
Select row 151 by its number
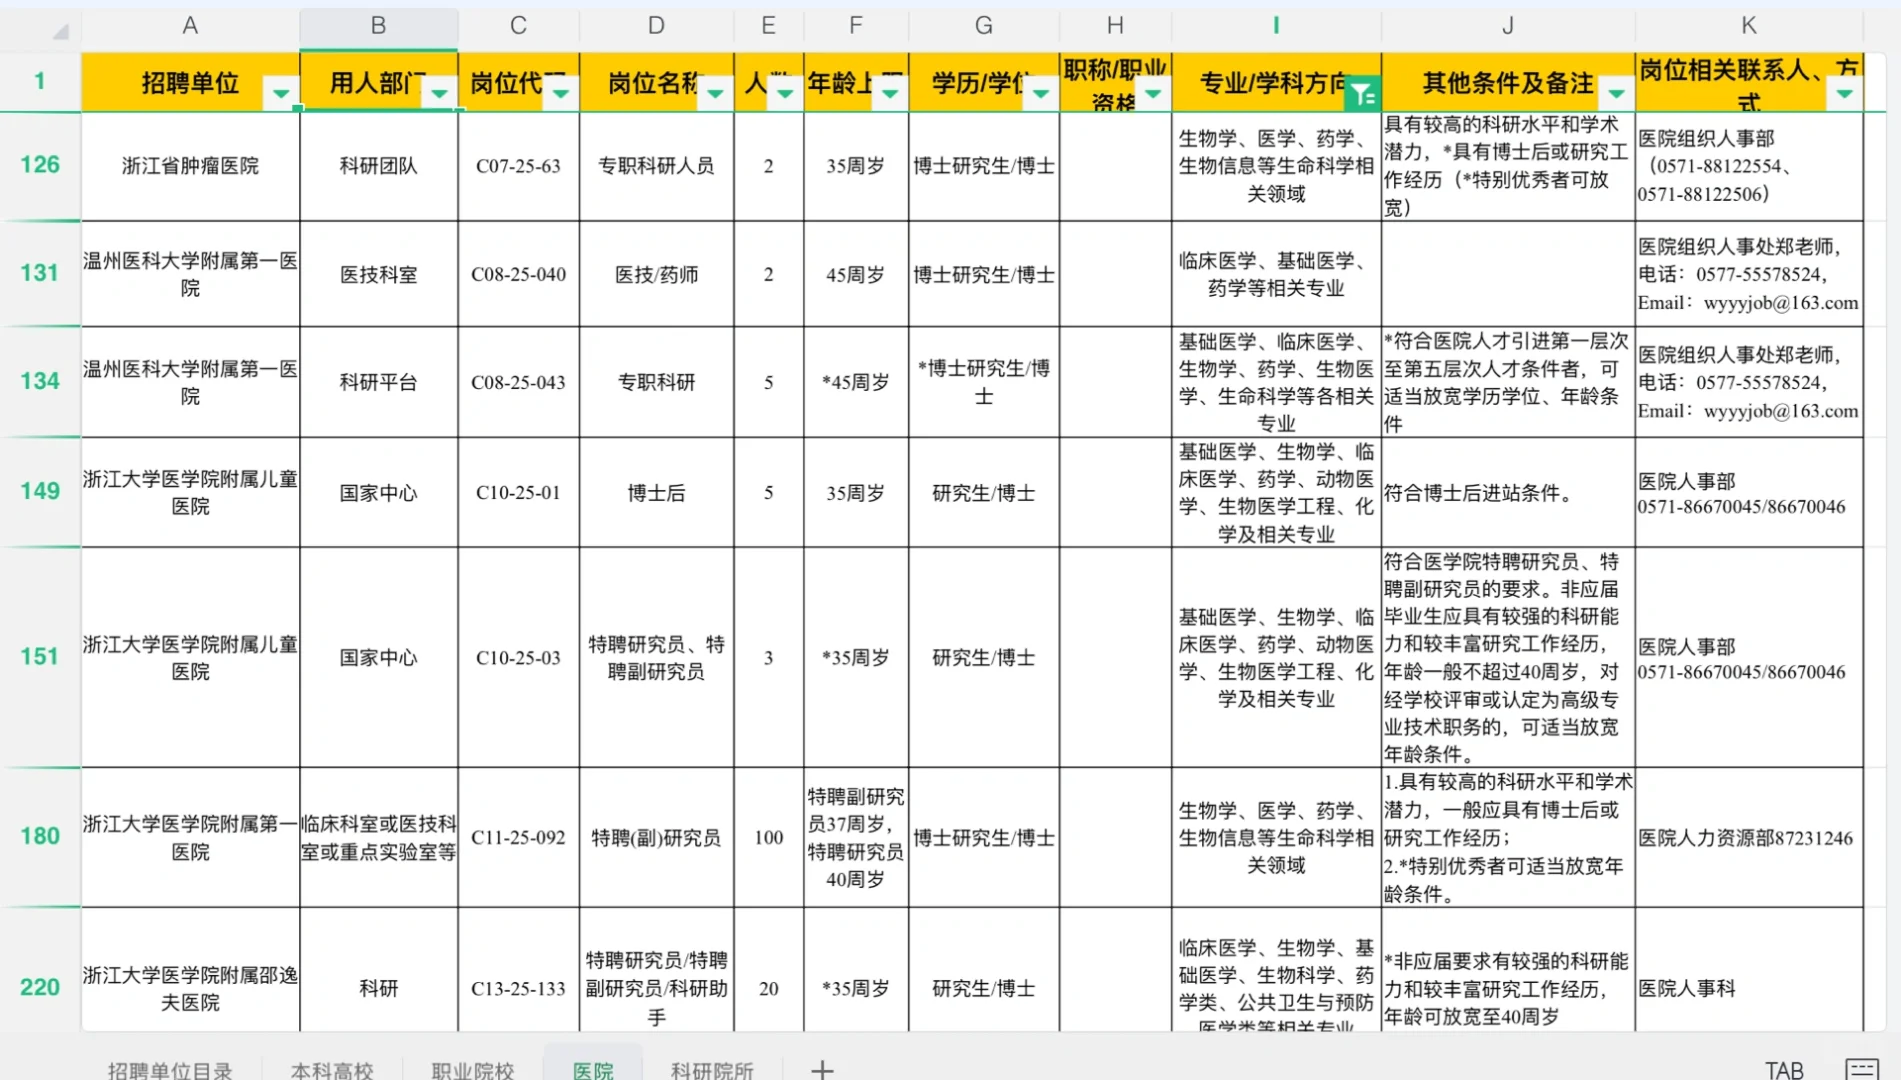(x=40, y=657)
